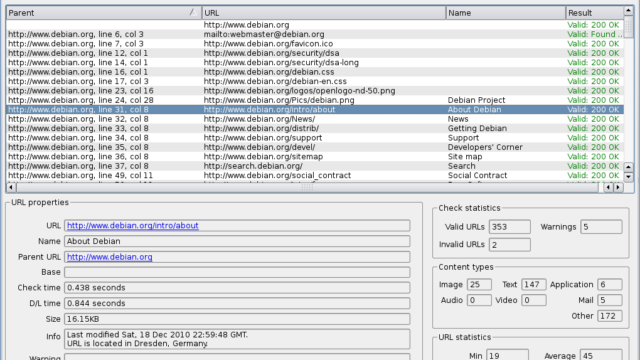Open the Parent URL link http://www.debian.org
Image resolution: width=640 pixels, height=360 pixels.
click(109, 257)
